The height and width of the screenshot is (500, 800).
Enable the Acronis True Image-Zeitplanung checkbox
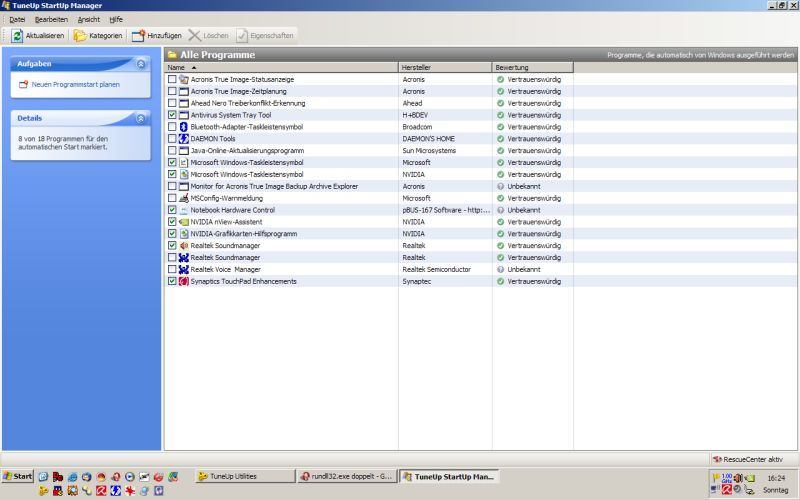point(172,91)
